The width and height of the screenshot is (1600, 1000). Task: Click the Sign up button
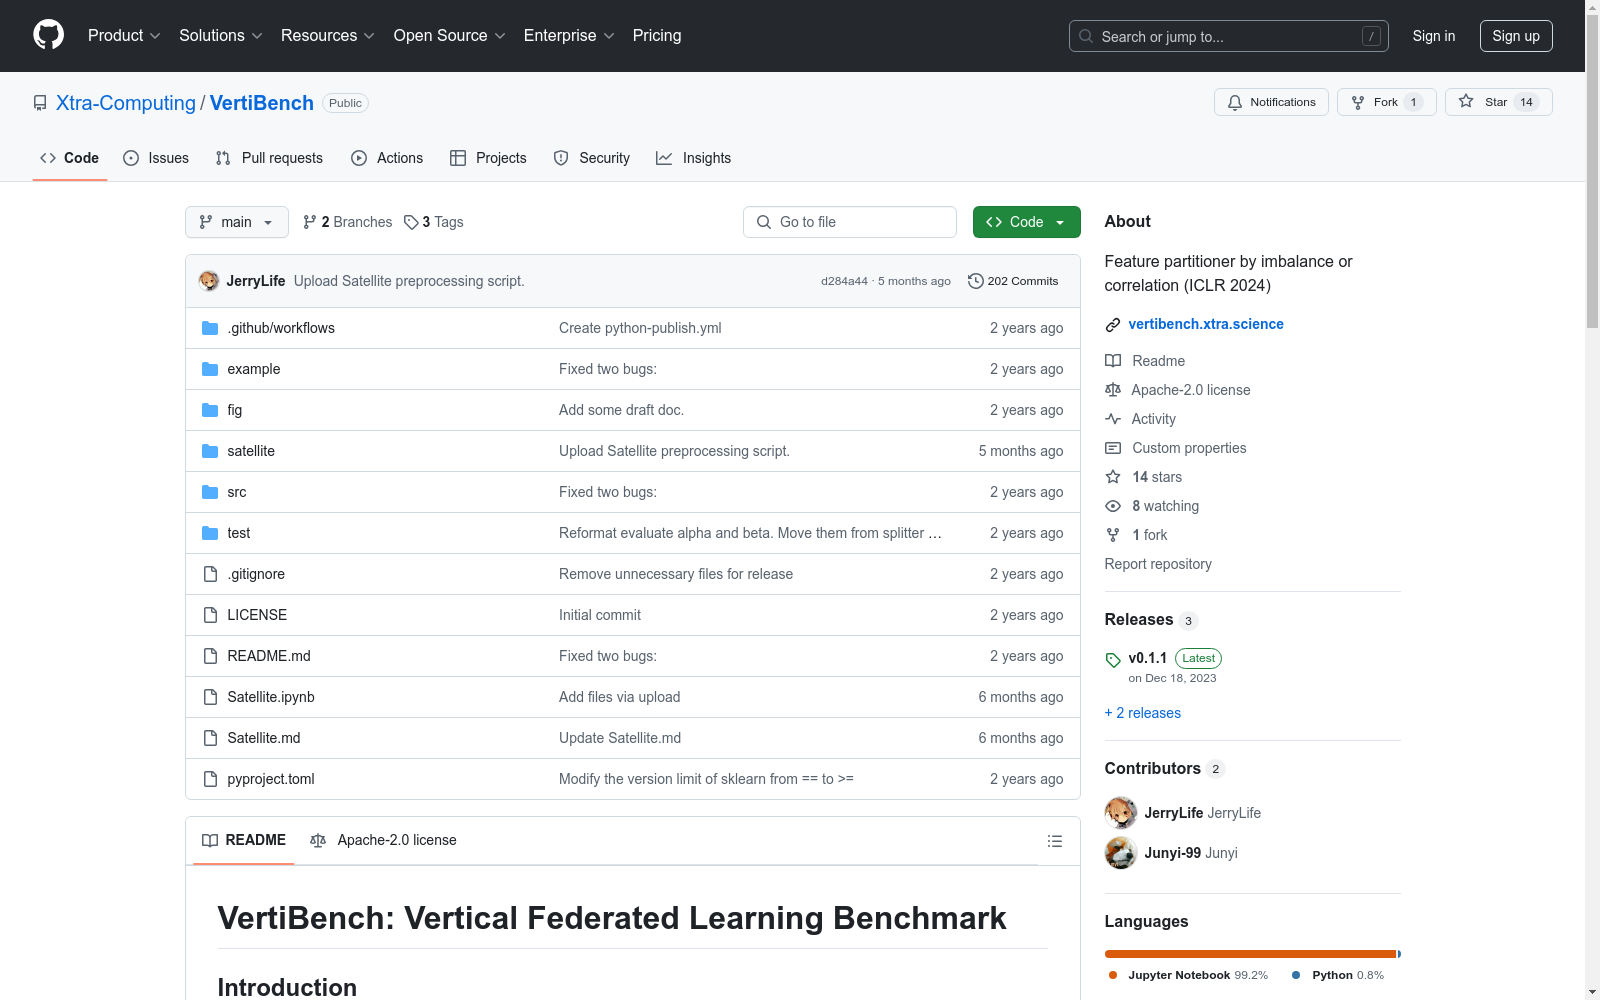pyautogui.click(x=1516, y=36)
